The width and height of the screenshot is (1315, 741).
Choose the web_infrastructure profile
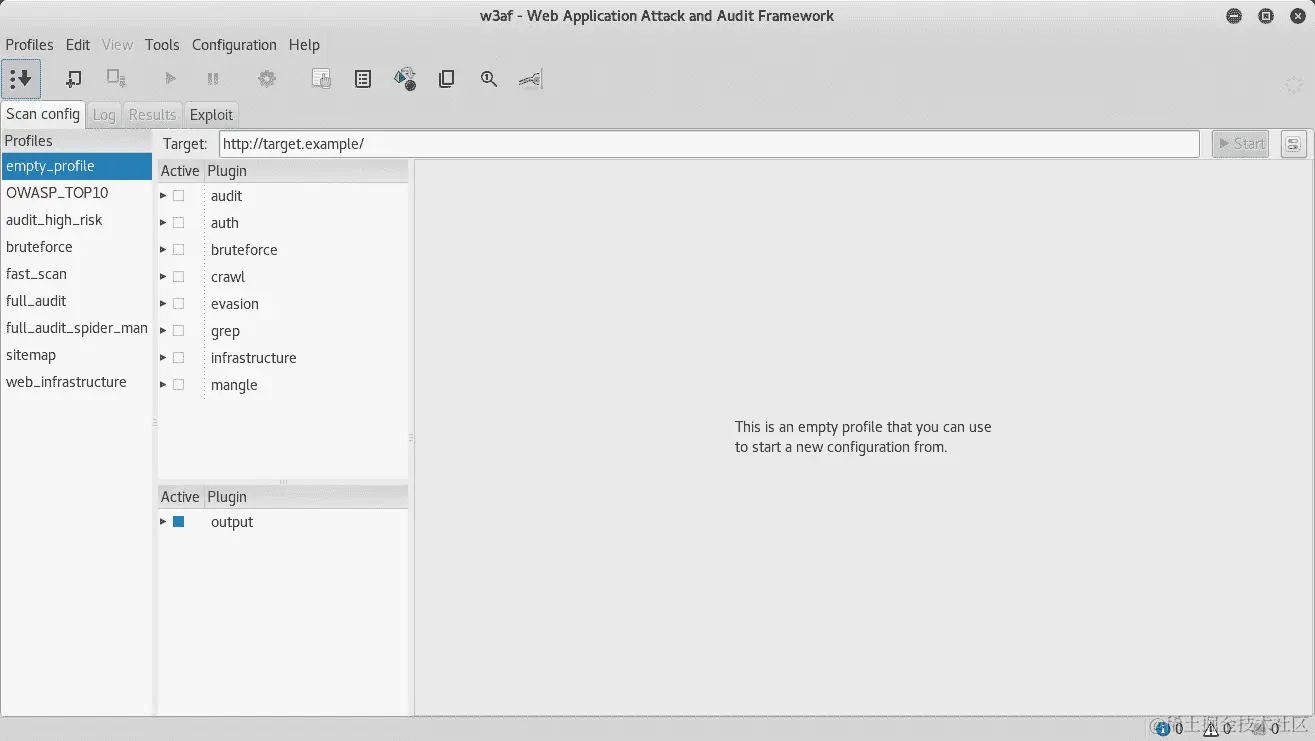tap(76, 382)
